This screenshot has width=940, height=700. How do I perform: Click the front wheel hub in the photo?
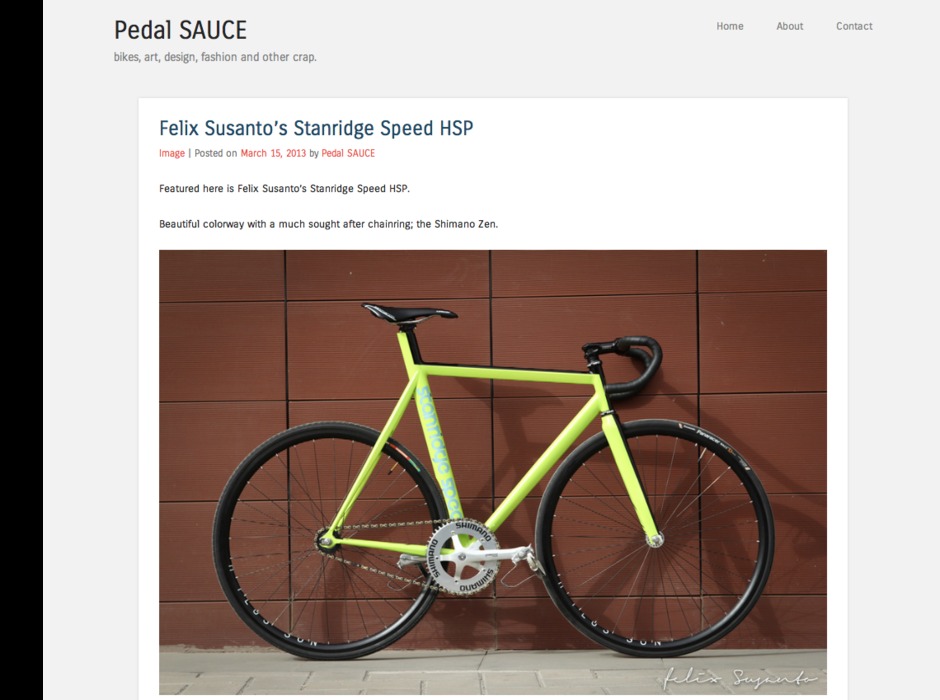click(655, 539)
